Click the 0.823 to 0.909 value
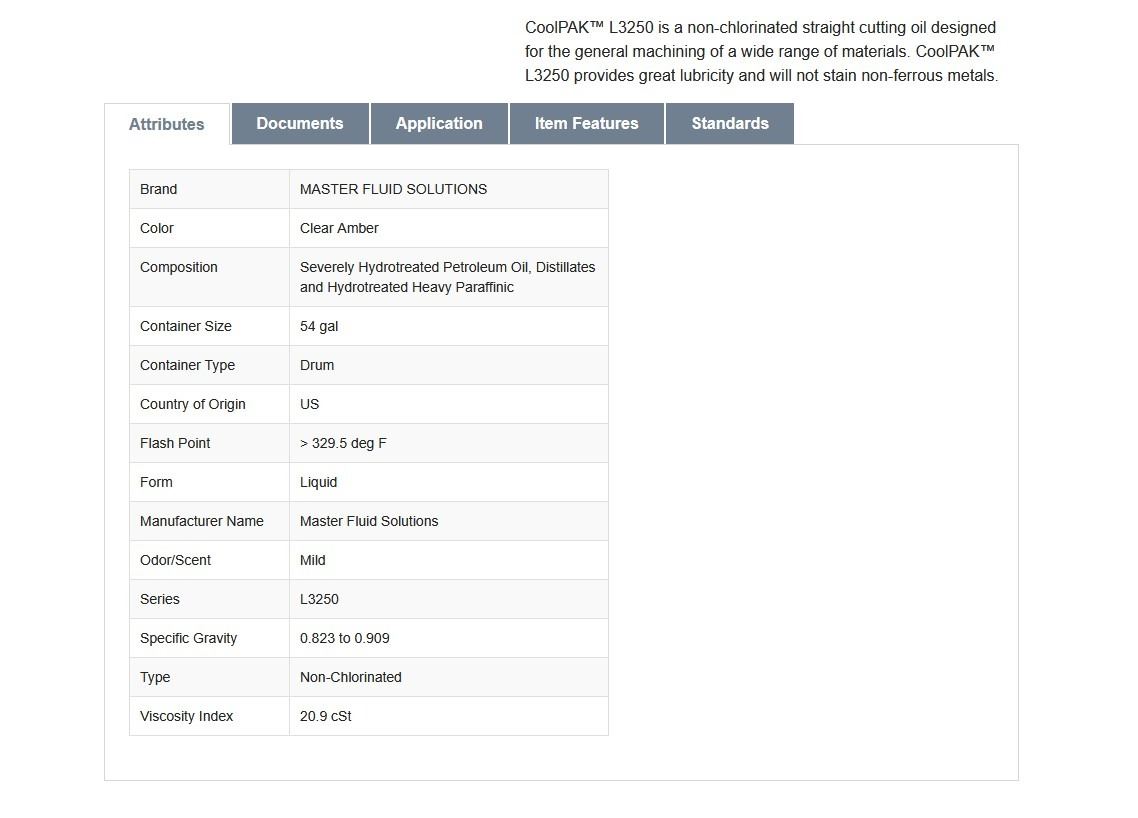The width and height of the screenshot is (1138, 818). click(x=345, y=638)
